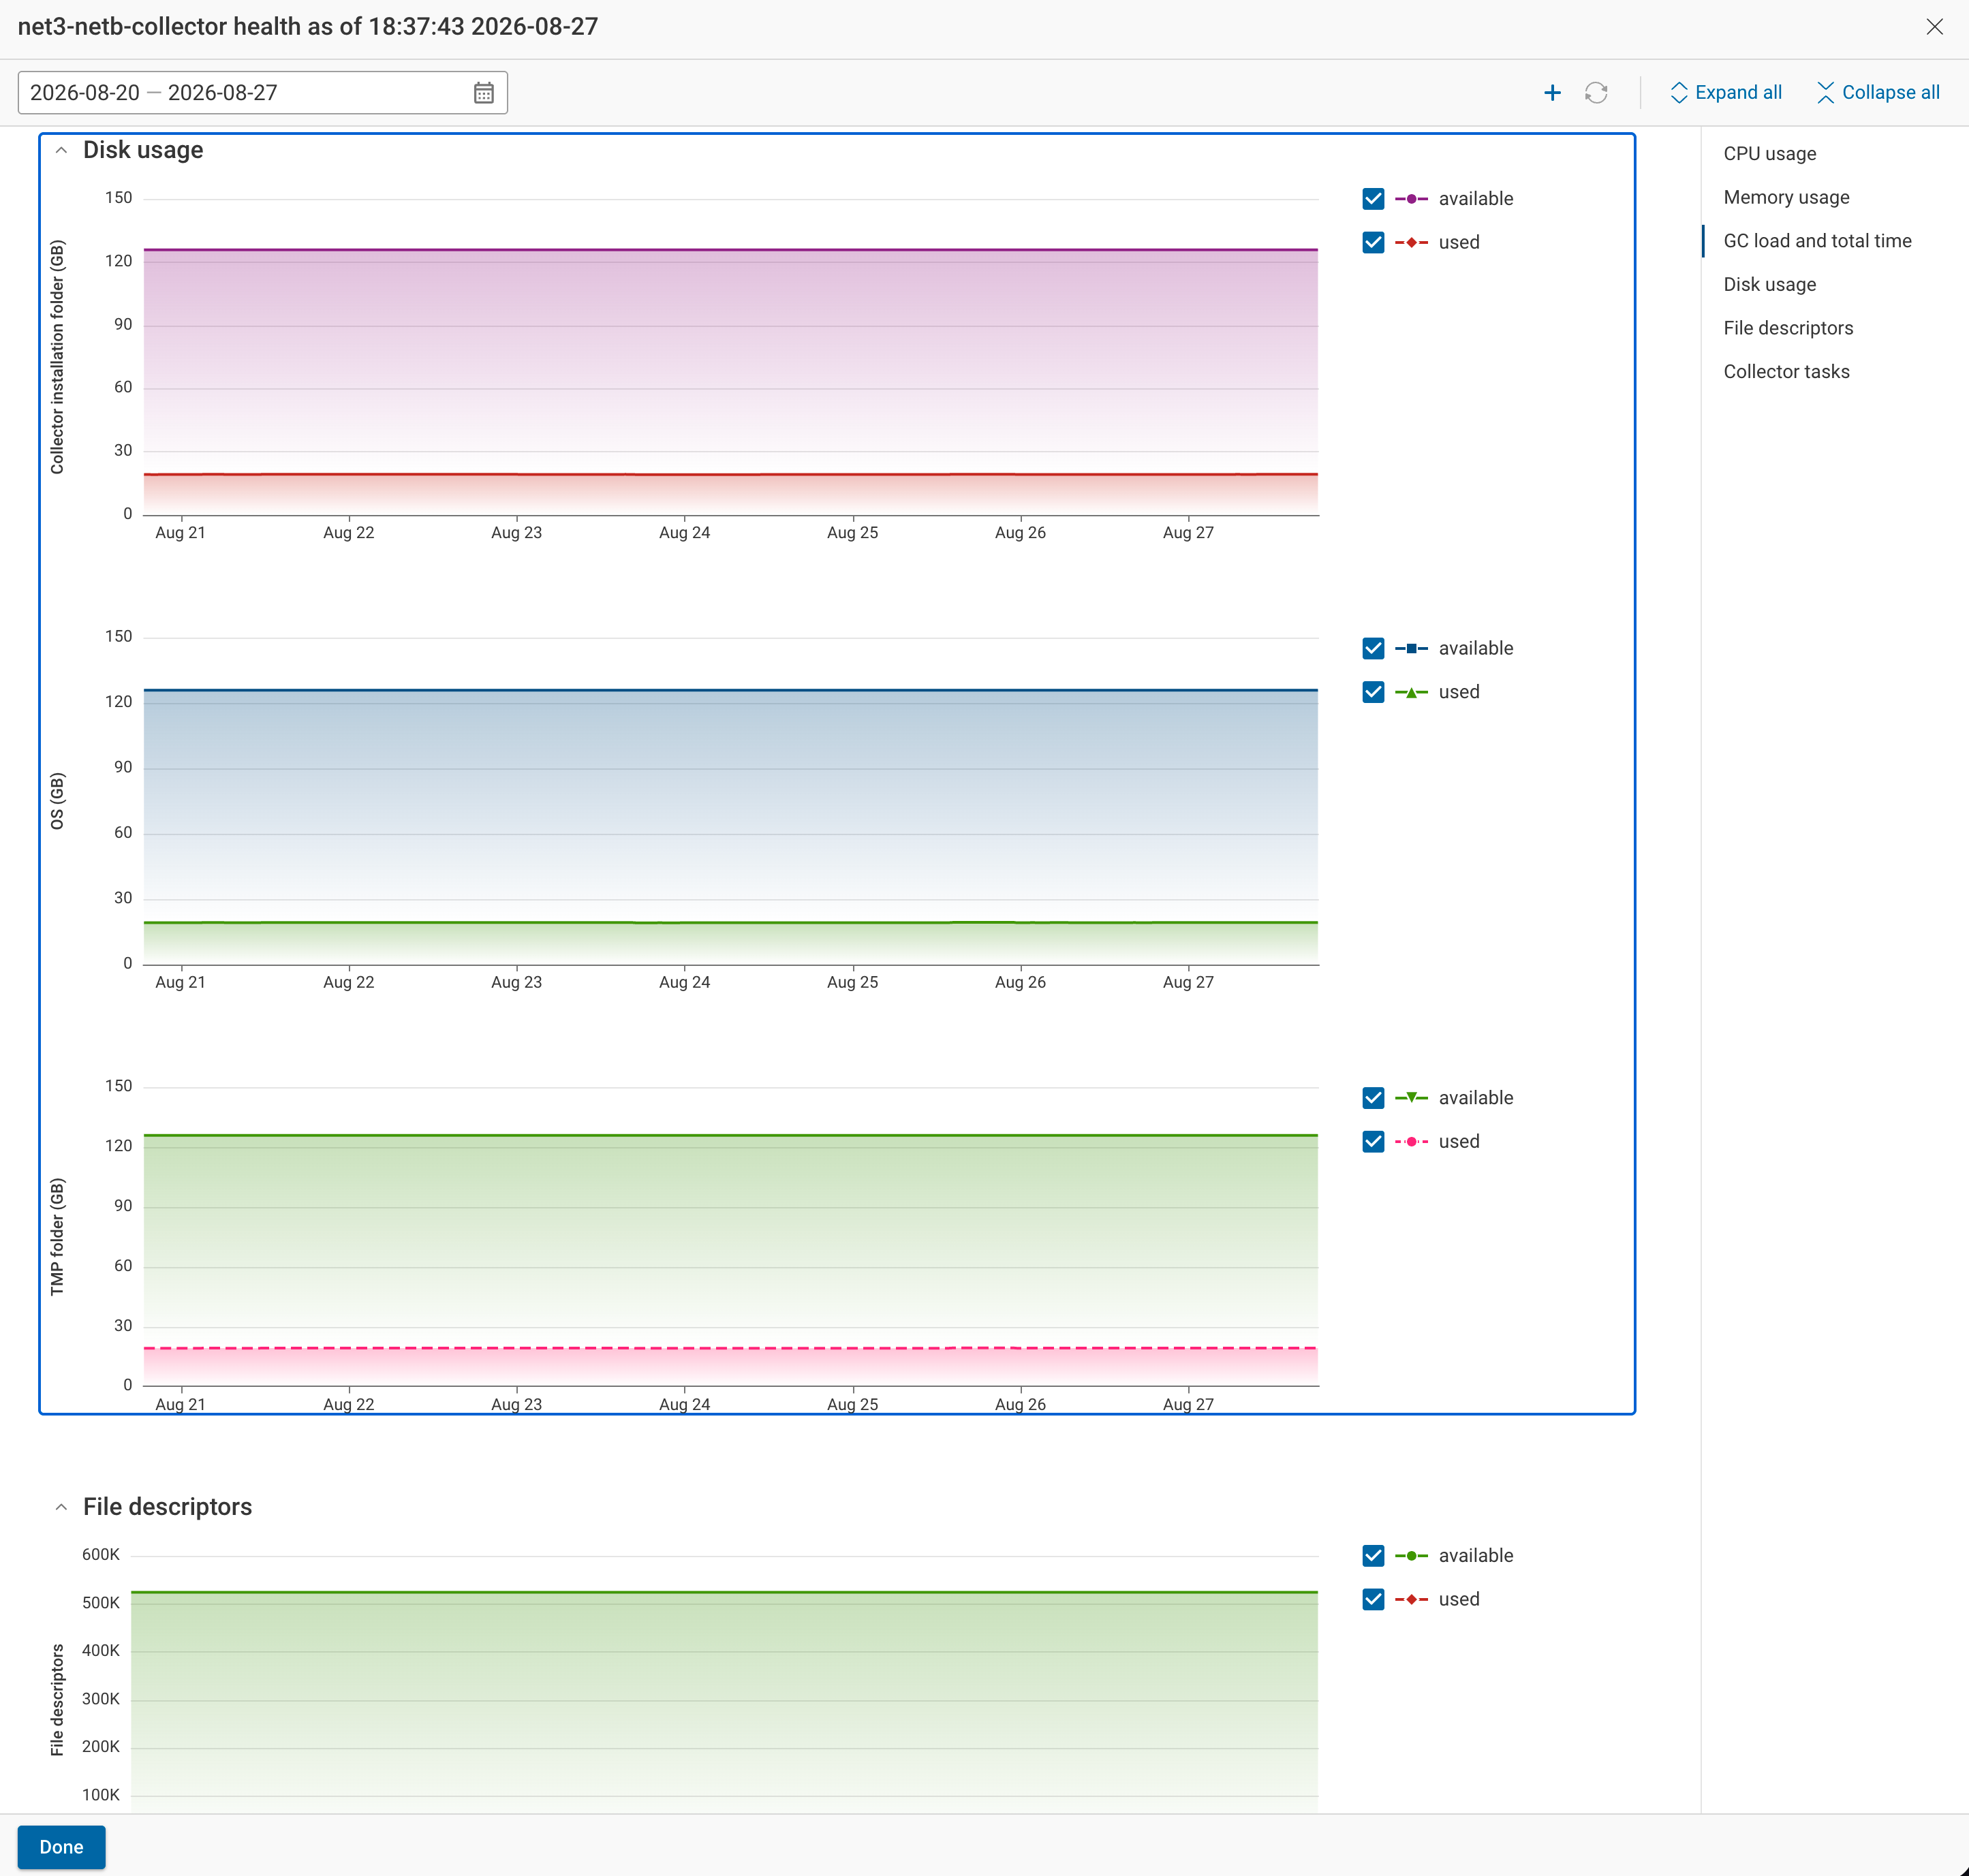Image resolution: width=1969 pixels, height=1876 pixels.
Task: Uncheck available in OS disk chart
Action: tap(1373, 648)
